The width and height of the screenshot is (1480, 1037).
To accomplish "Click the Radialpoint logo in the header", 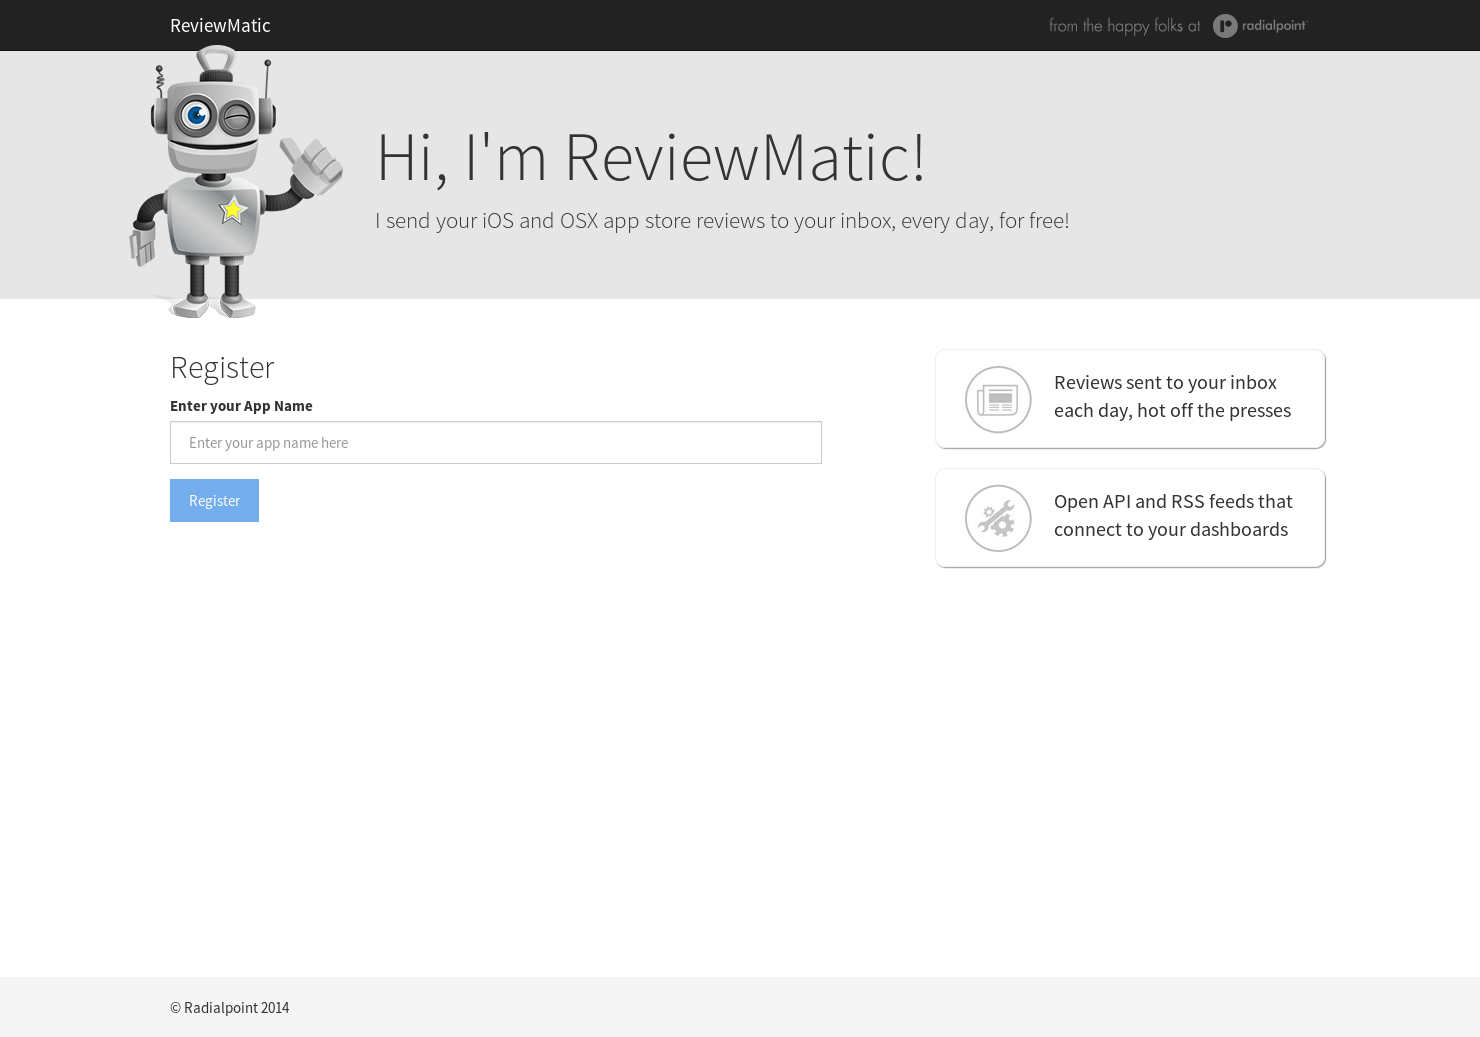I will [x=1260, y=25].
